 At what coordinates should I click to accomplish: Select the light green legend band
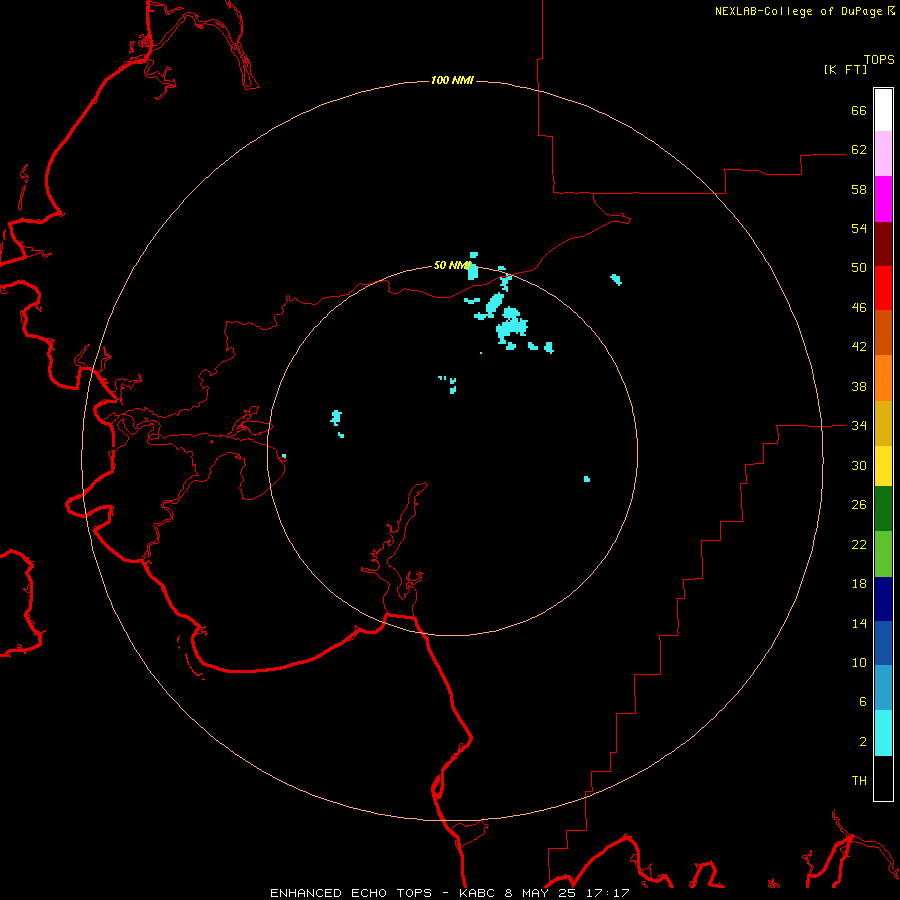(x=883, y=554)
